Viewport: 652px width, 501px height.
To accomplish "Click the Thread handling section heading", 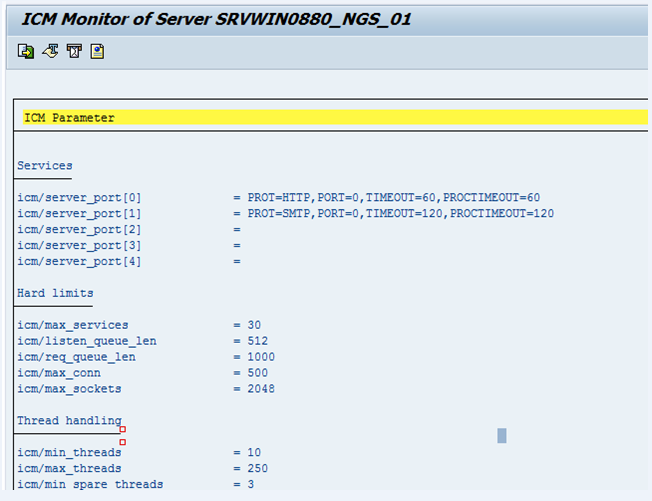I will pos(69,421).
